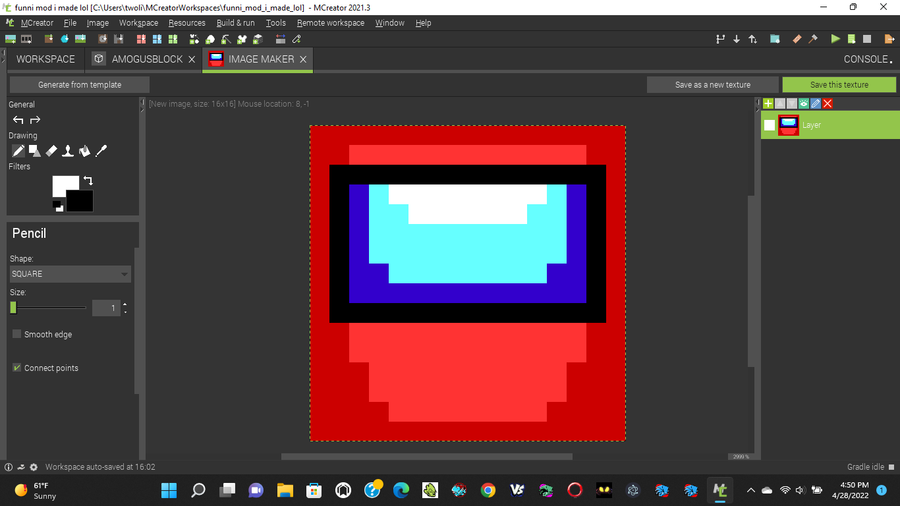The width and height of the screenshot is (900, 506).
Task: Move layer up in the layer panel
Action: (780, 104)
